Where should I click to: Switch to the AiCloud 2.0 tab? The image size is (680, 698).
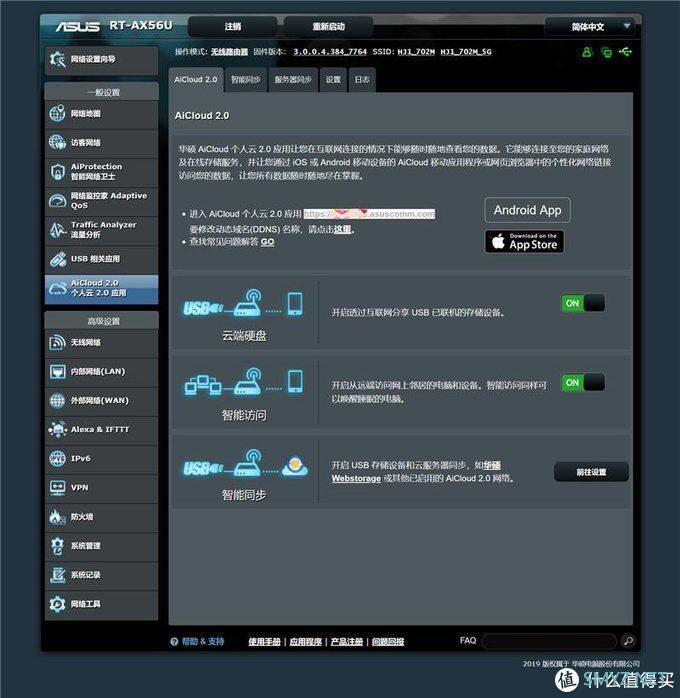(196, 80)
